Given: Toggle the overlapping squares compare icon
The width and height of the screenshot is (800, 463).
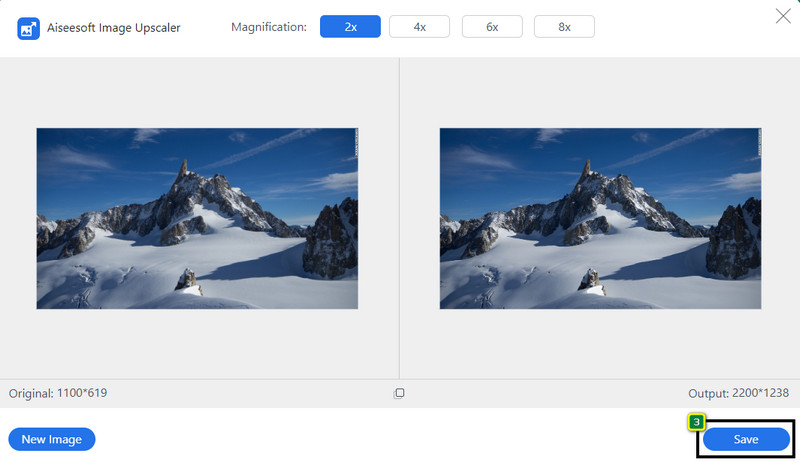Looking at the screenshot, I should (399, 394).
